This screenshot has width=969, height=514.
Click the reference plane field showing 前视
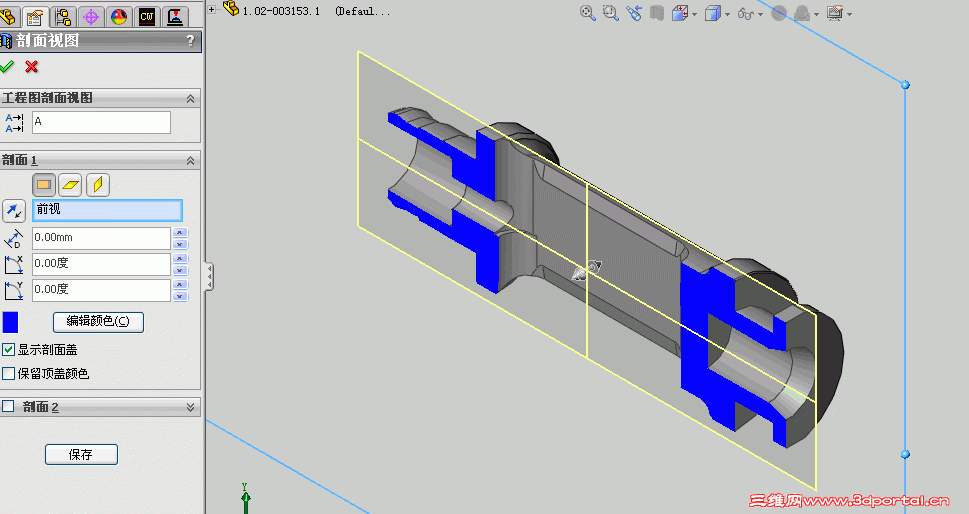tap(107, 210)
